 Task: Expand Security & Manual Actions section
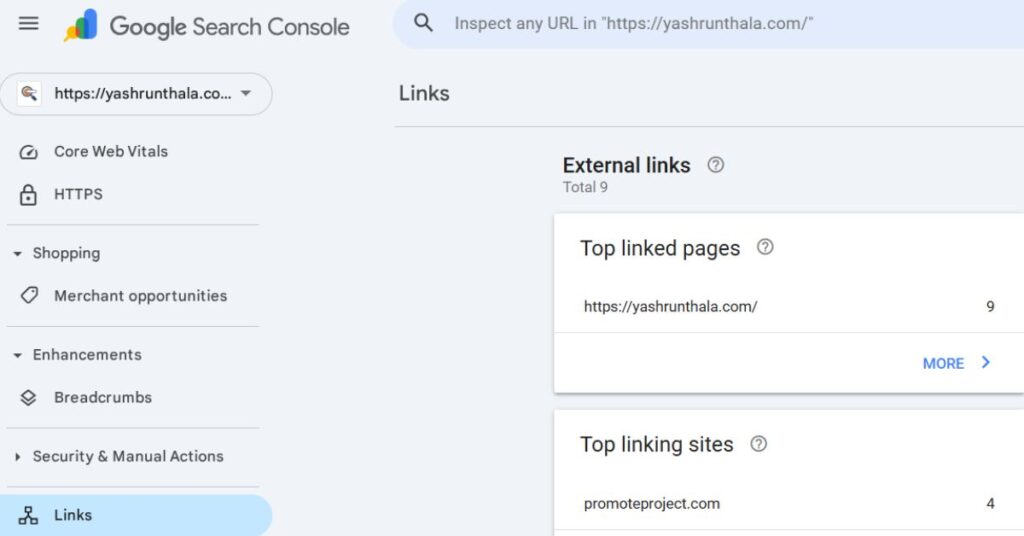point(17,457)
